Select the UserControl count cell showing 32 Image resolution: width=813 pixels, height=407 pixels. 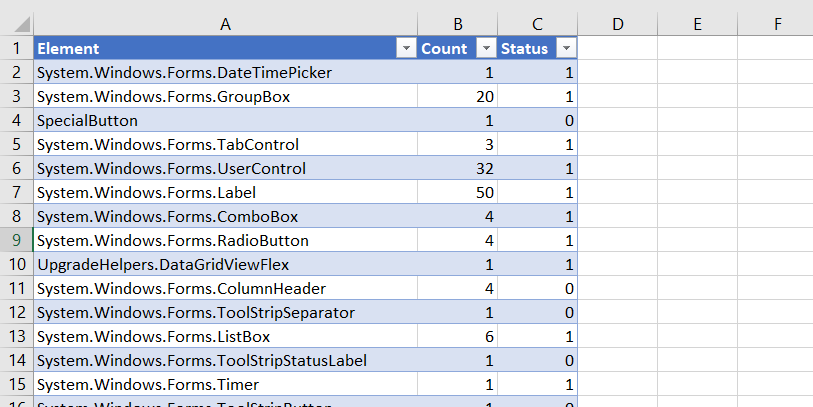457,168
